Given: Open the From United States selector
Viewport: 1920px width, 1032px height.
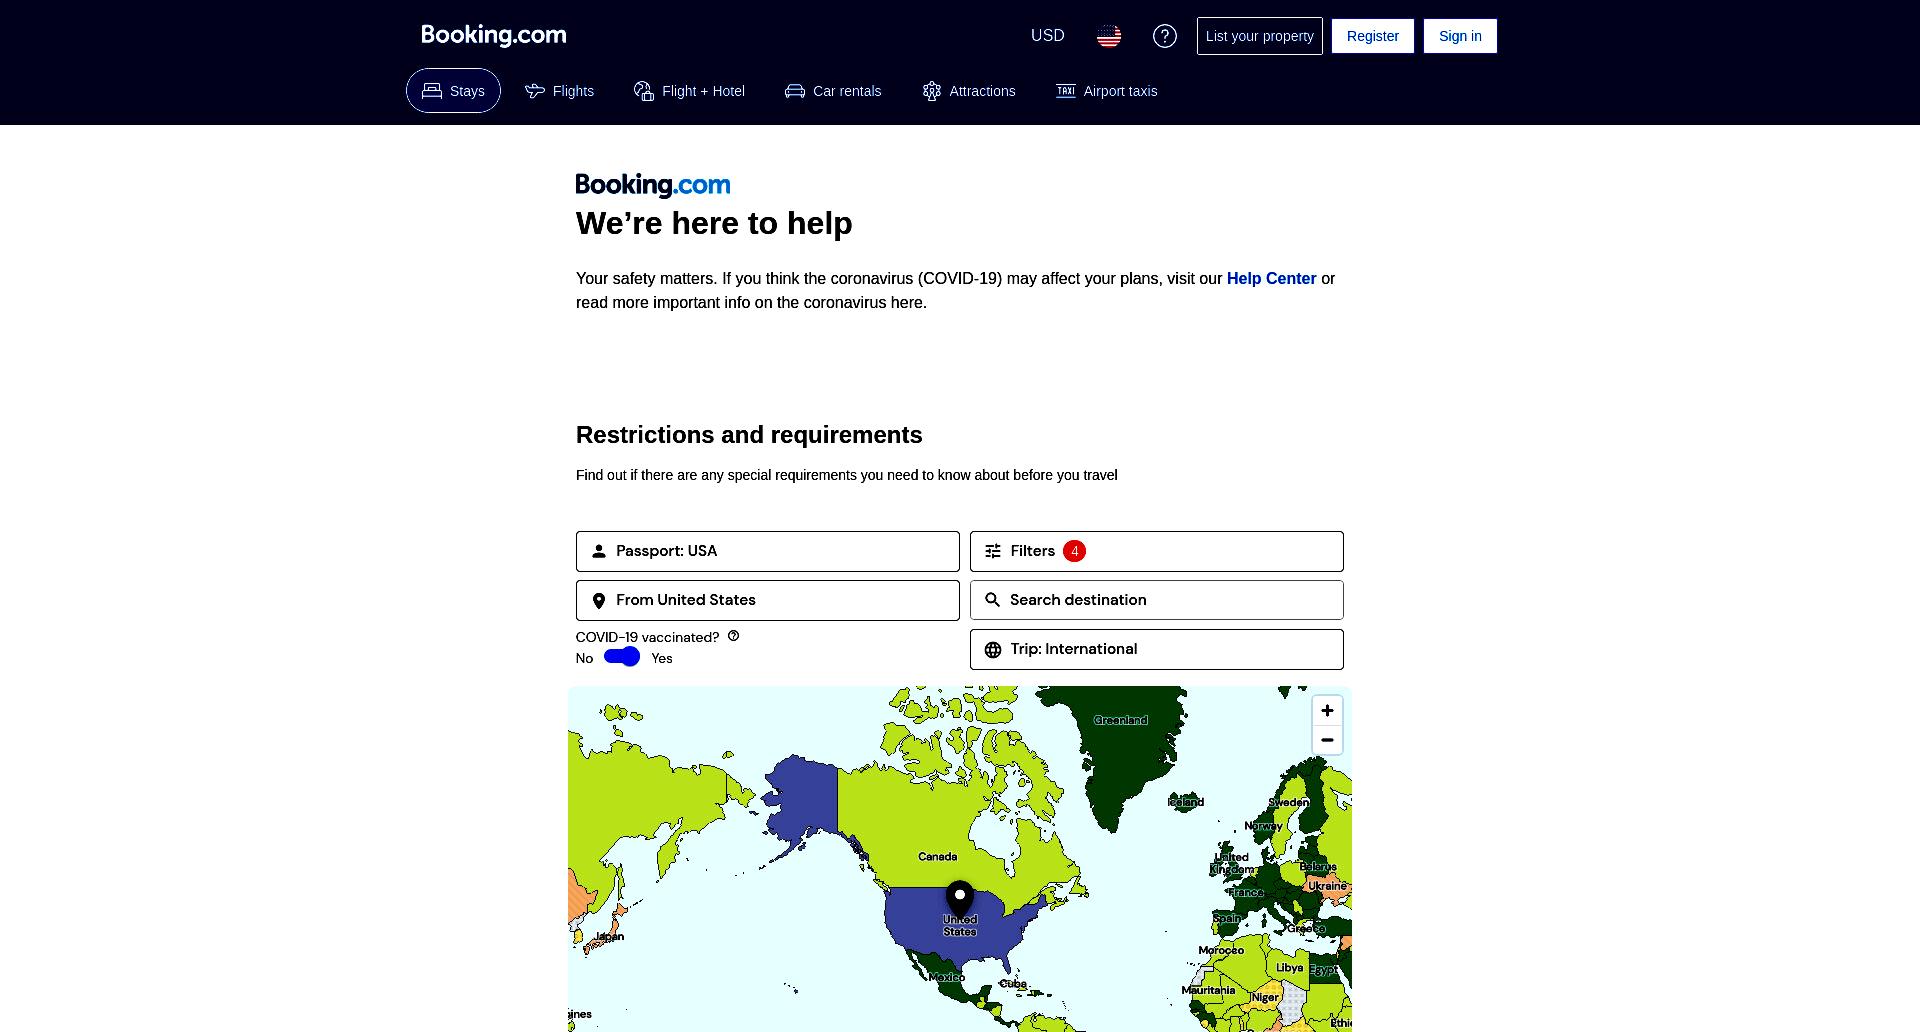Looking at the screenshot, I should point(767,600).
